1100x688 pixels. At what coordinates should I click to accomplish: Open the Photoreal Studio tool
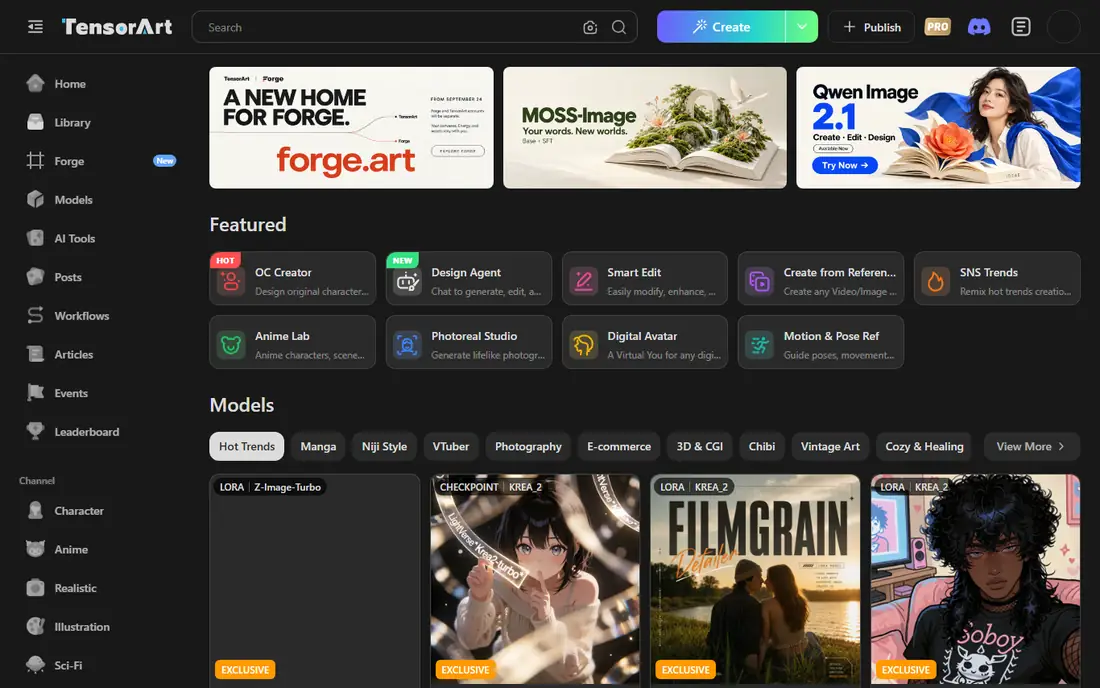(x=469, y=342)
